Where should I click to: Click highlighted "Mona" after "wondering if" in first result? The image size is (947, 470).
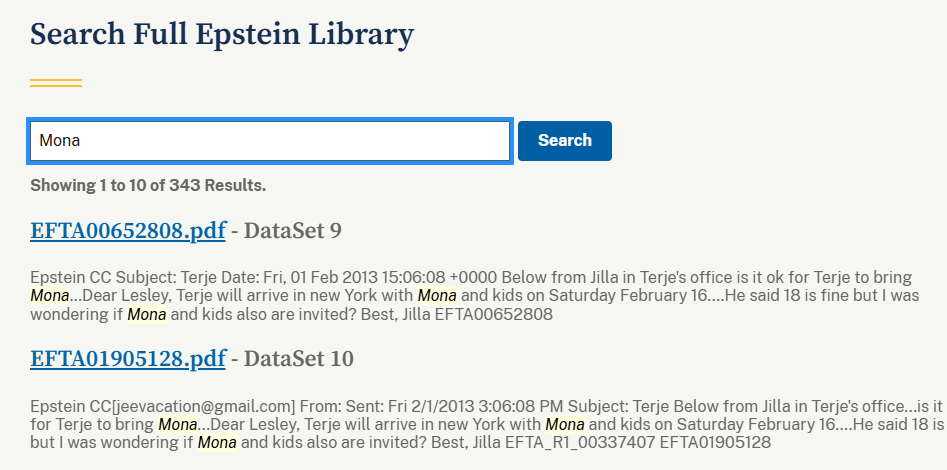coord(147,315)
